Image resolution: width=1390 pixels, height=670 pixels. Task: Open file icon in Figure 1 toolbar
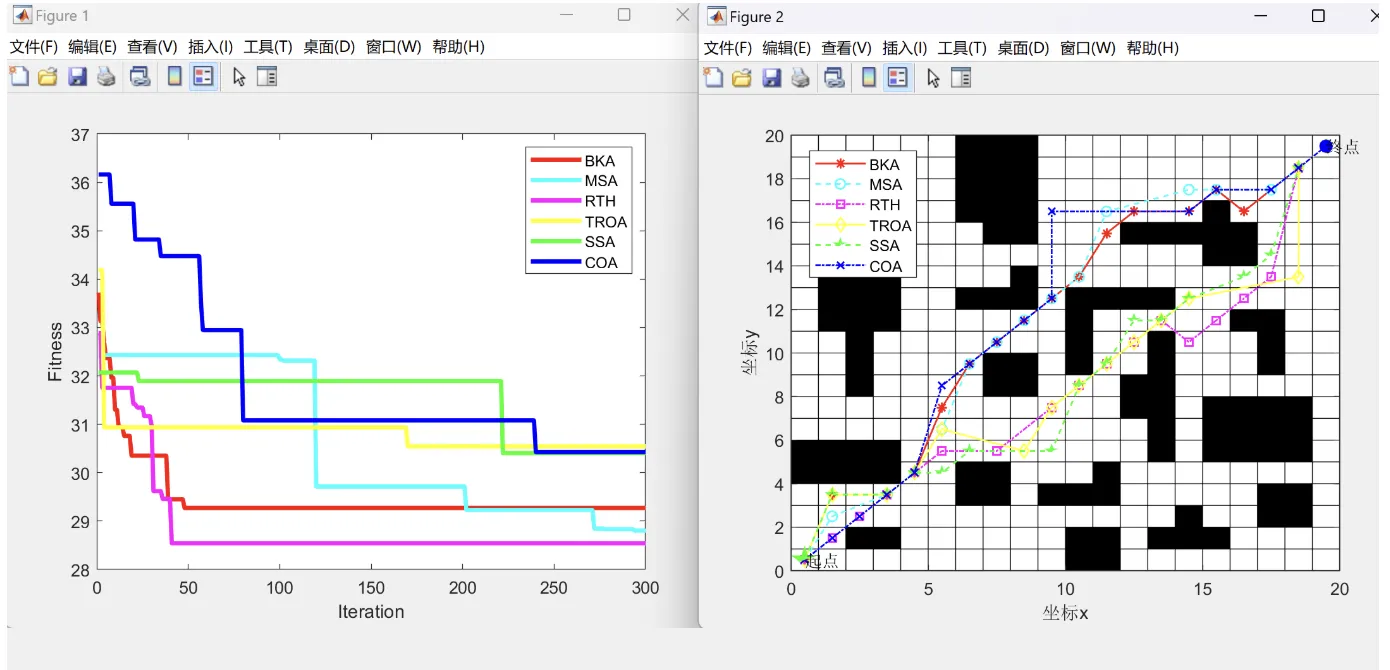pos(48,76)
